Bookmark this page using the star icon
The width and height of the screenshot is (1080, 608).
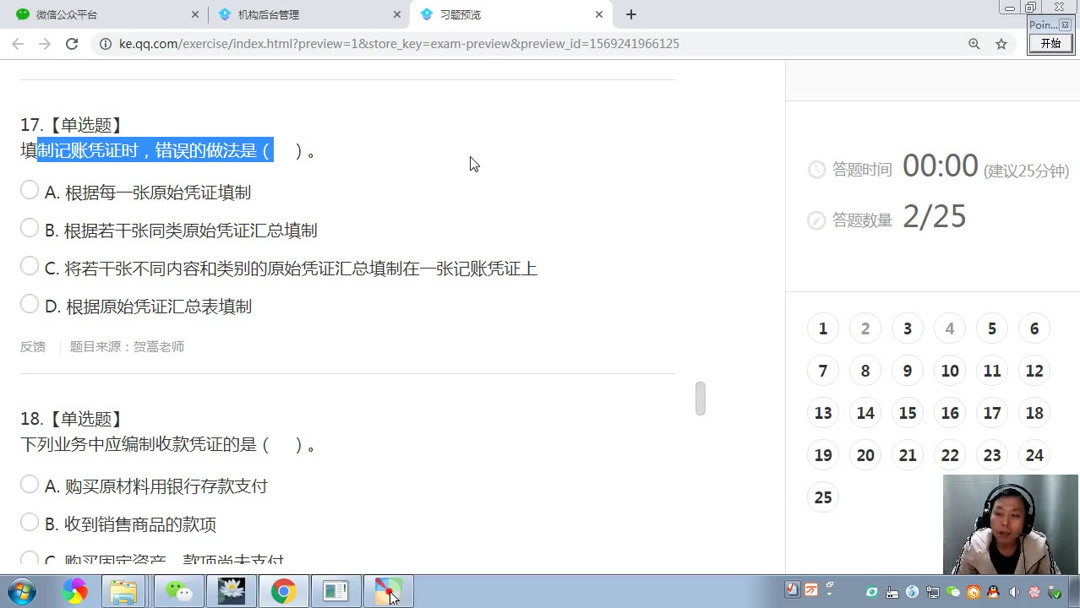(1001, 44)
